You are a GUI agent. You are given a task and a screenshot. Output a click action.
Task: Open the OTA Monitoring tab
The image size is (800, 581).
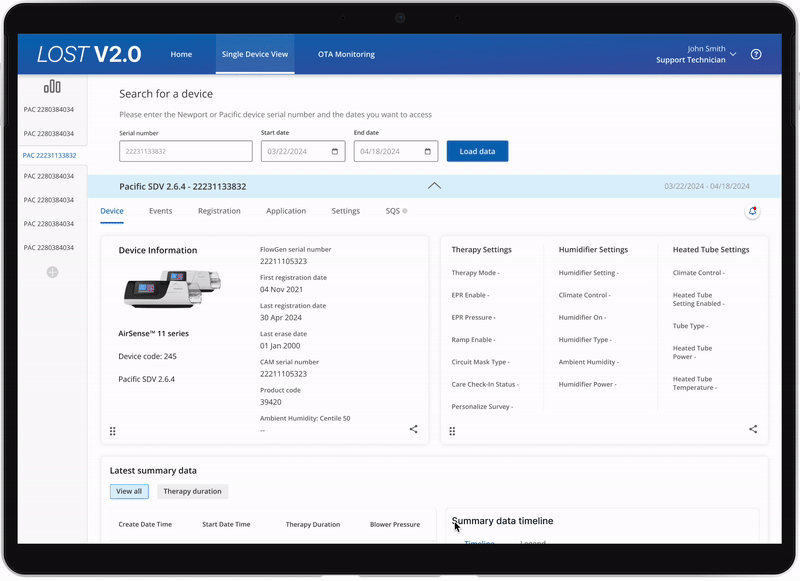[346, 54]
